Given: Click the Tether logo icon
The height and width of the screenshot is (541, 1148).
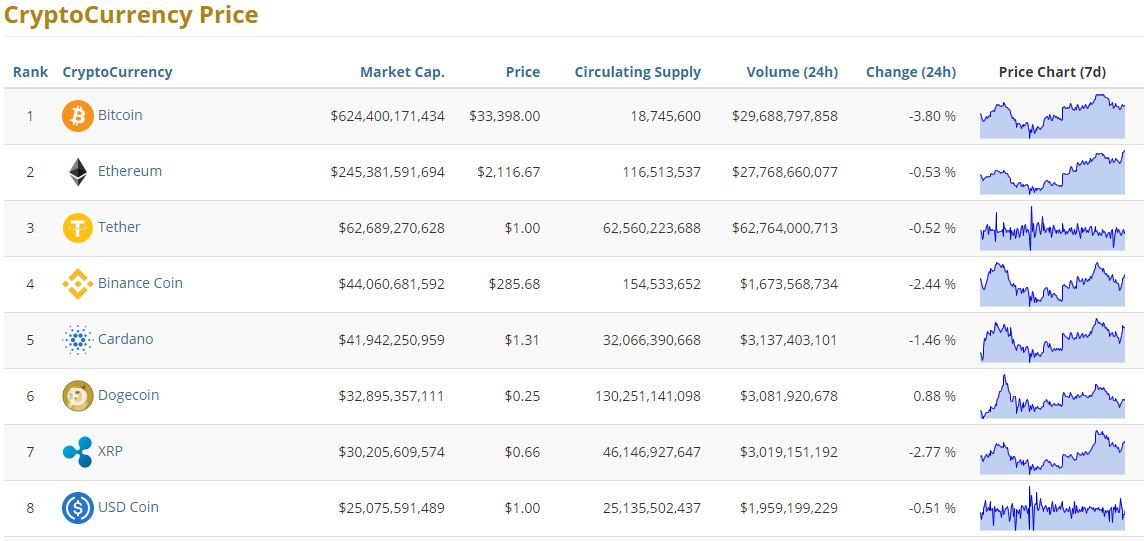Looking at the screenshot, I should 77,228.
